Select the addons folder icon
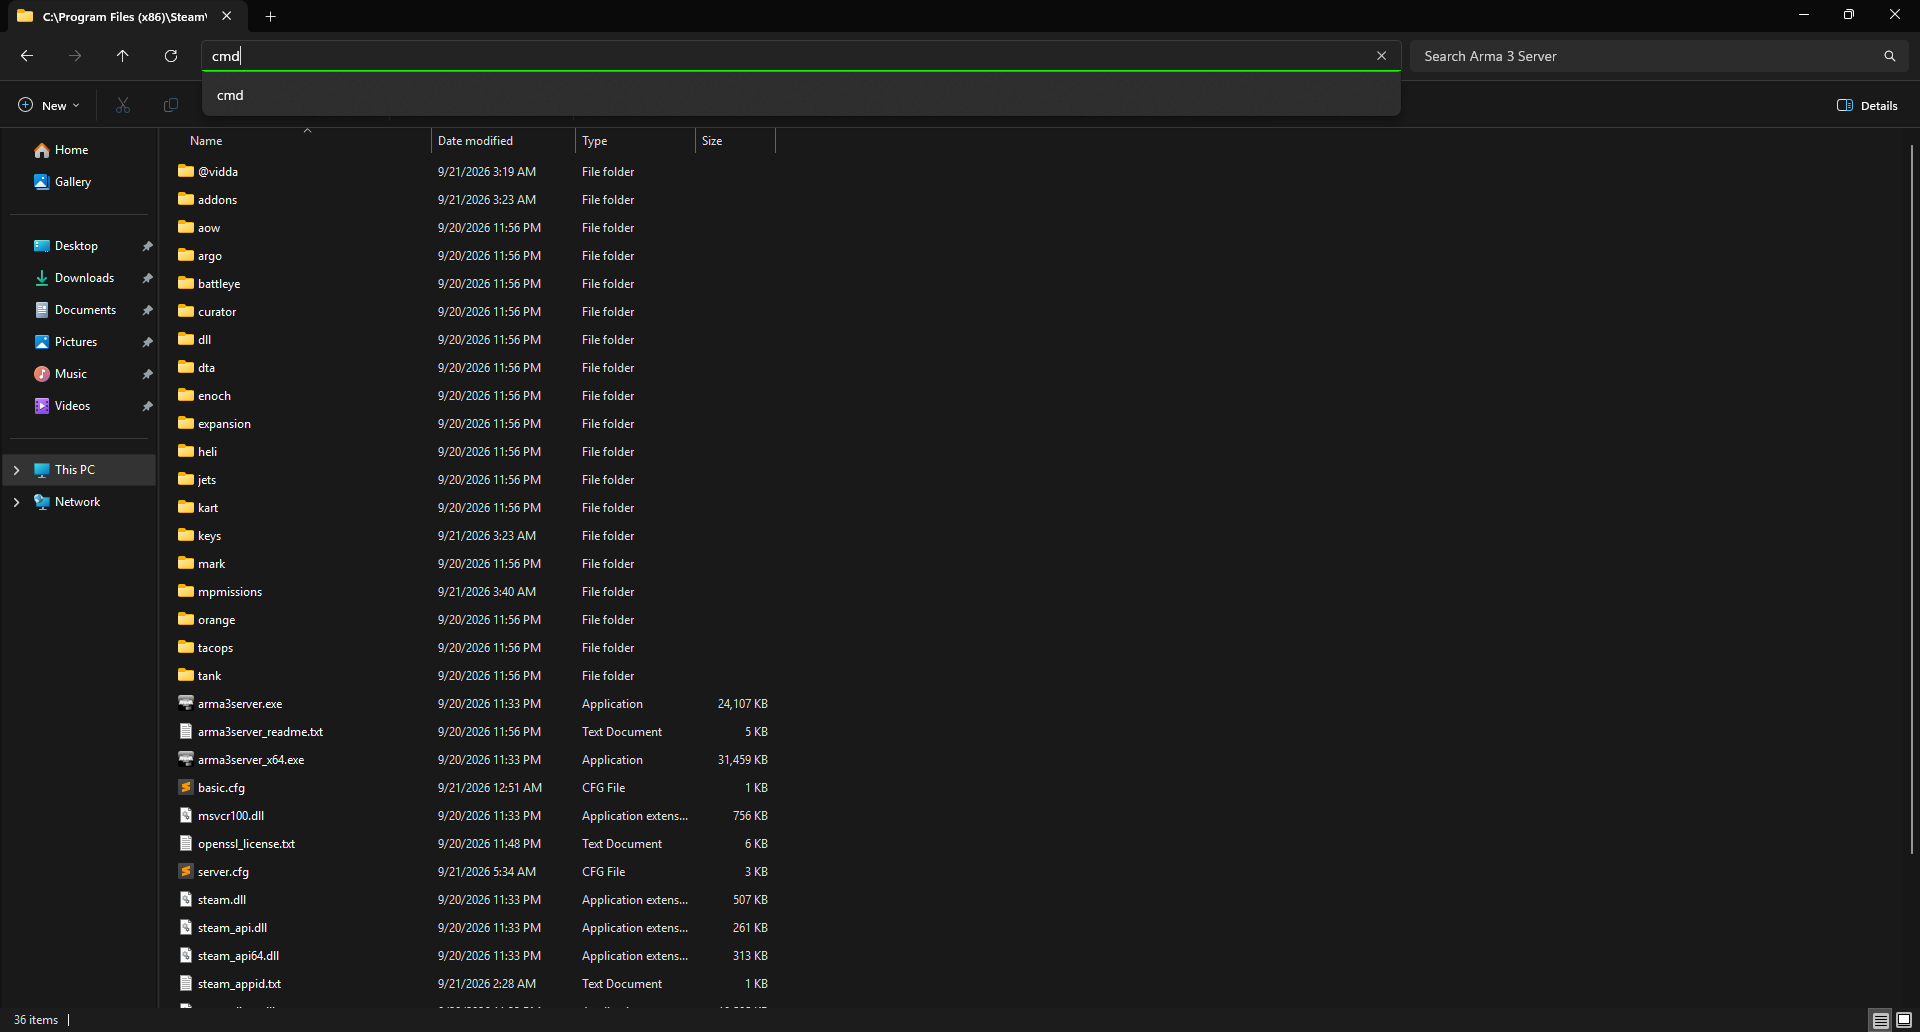This screenshot has height=1032, width=1920. click(186, 199)
